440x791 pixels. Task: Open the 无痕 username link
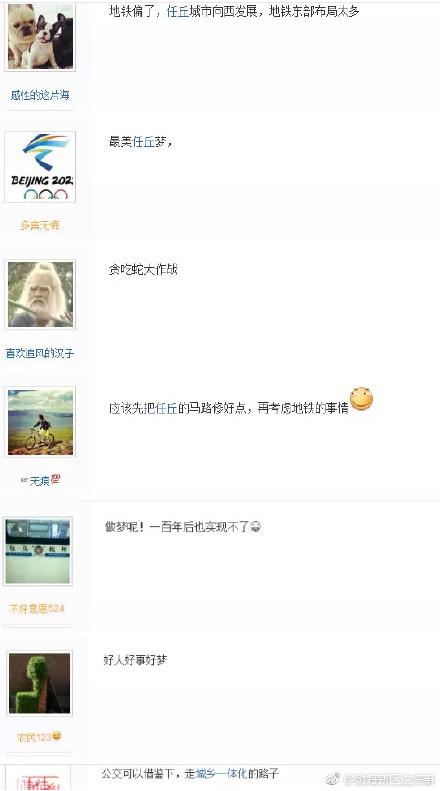point(40,481)
